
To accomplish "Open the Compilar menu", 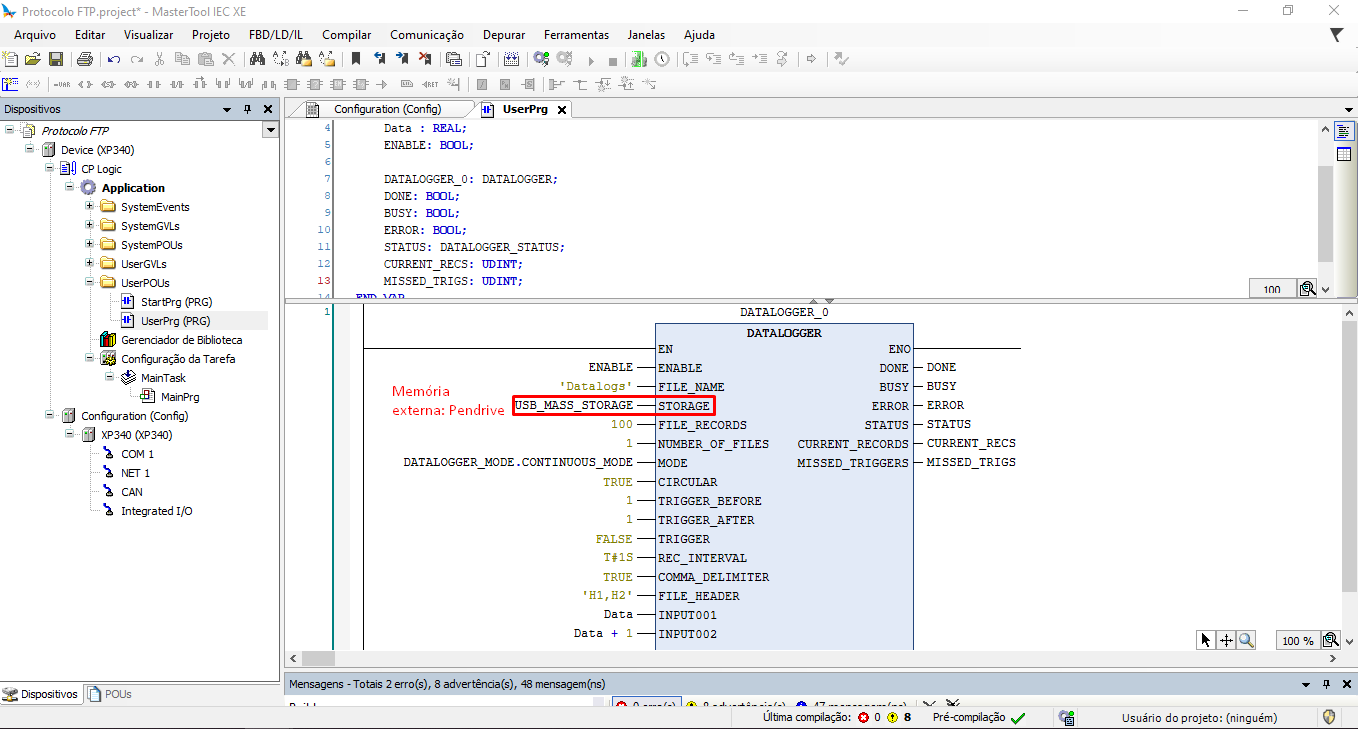I will point(346,34).
